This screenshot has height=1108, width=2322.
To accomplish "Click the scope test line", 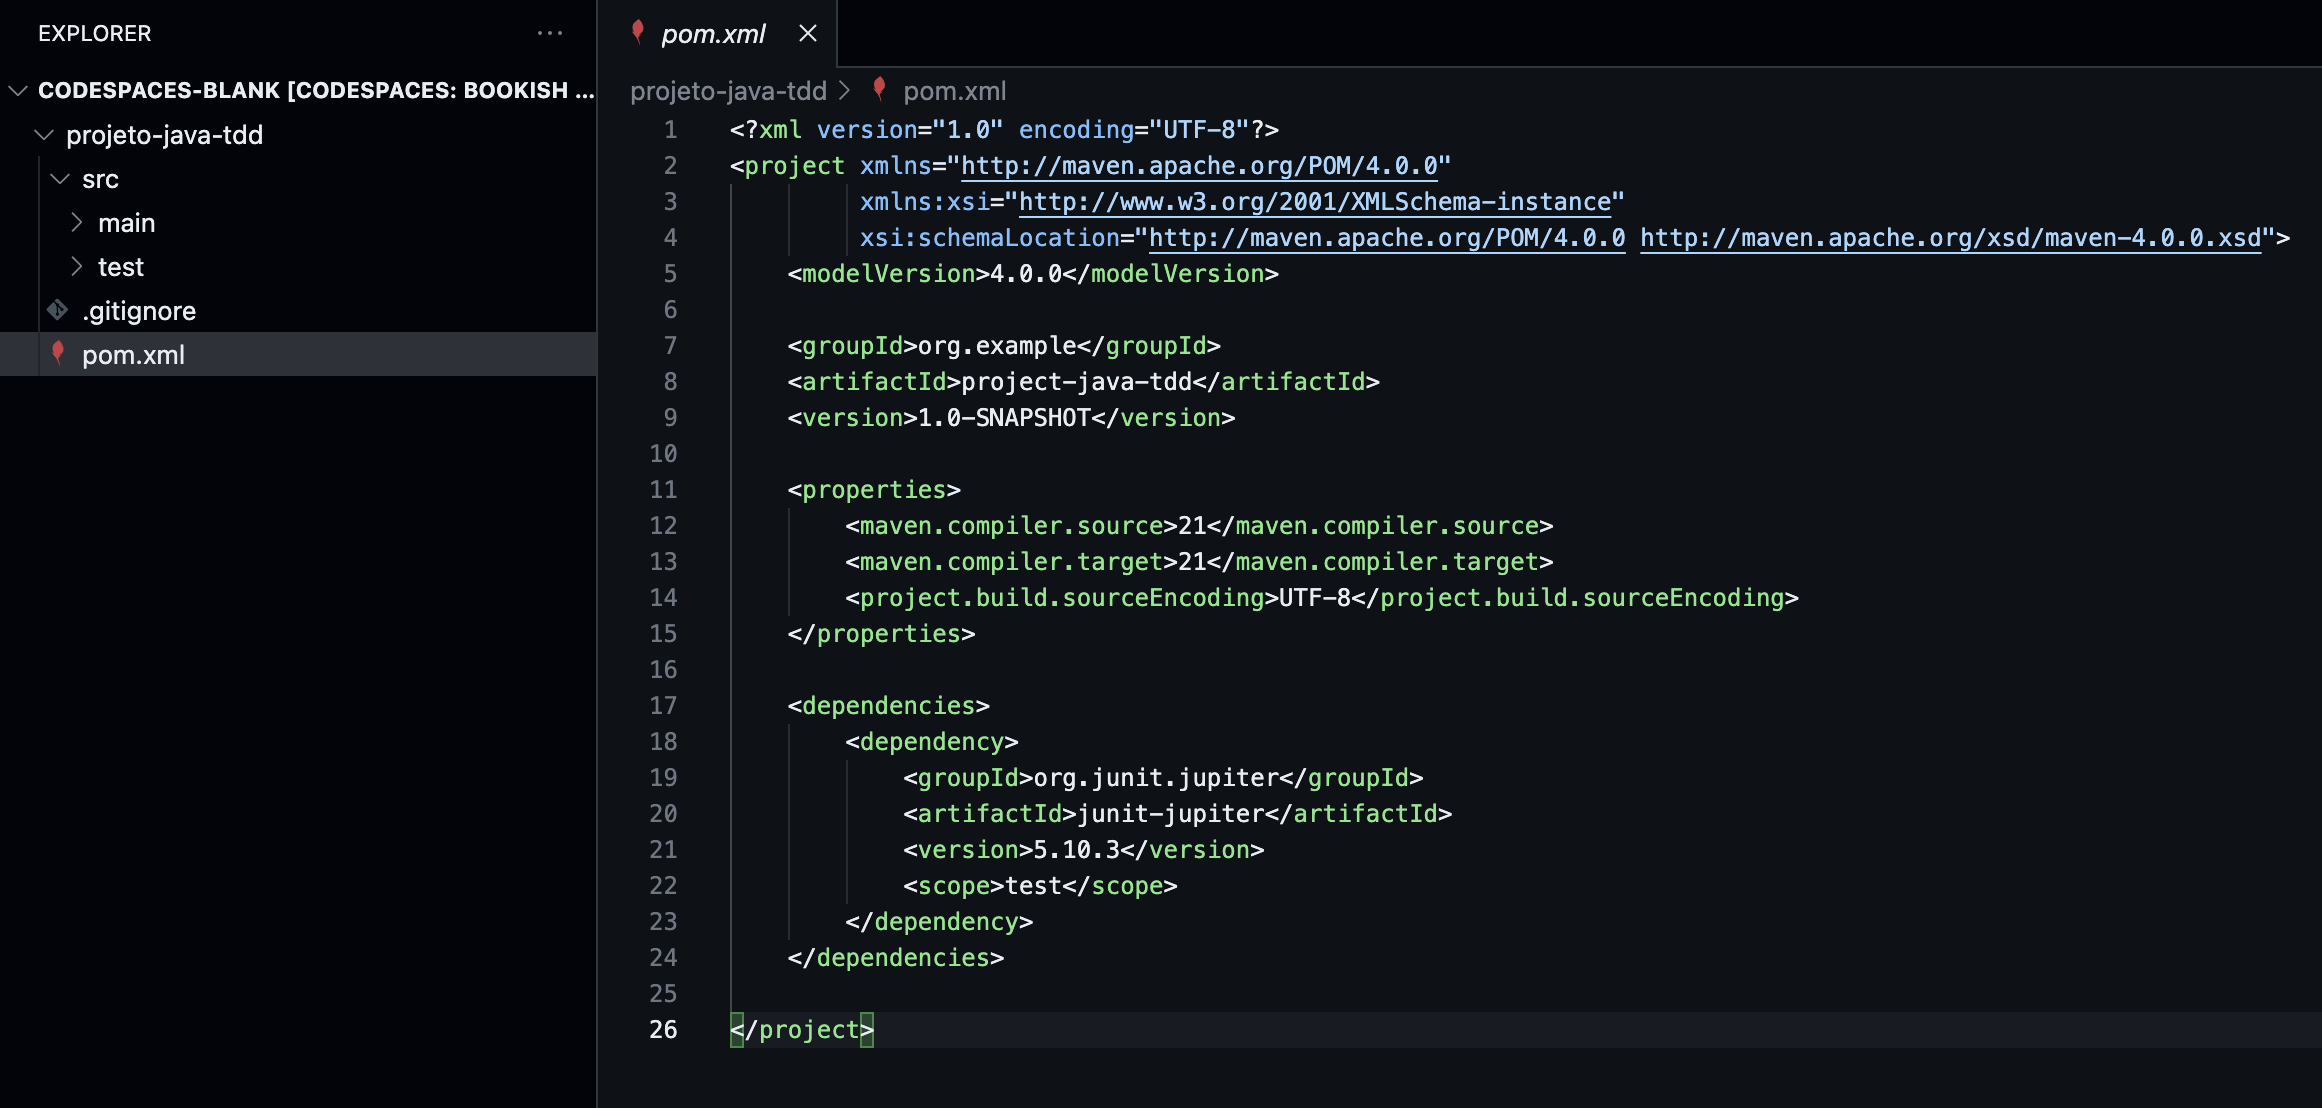I will [x=1040, y=886].
